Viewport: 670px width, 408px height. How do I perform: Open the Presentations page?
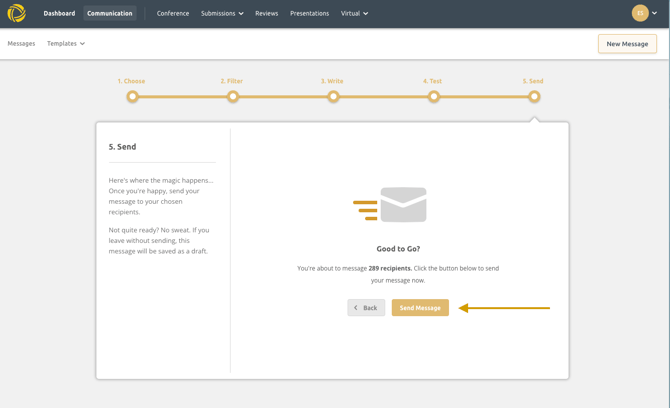309,14
